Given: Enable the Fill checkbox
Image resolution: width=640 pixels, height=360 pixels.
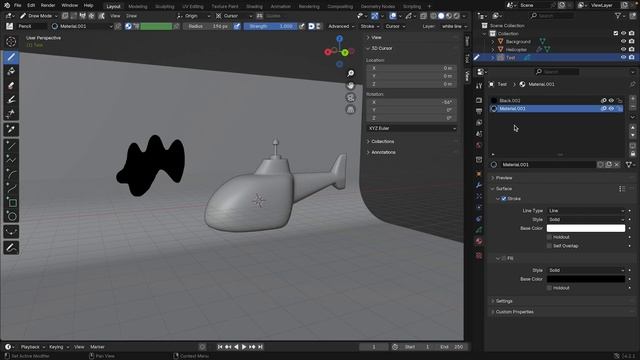Looking at the screenshot, I should pyautogui.click(x=504, y=258).
